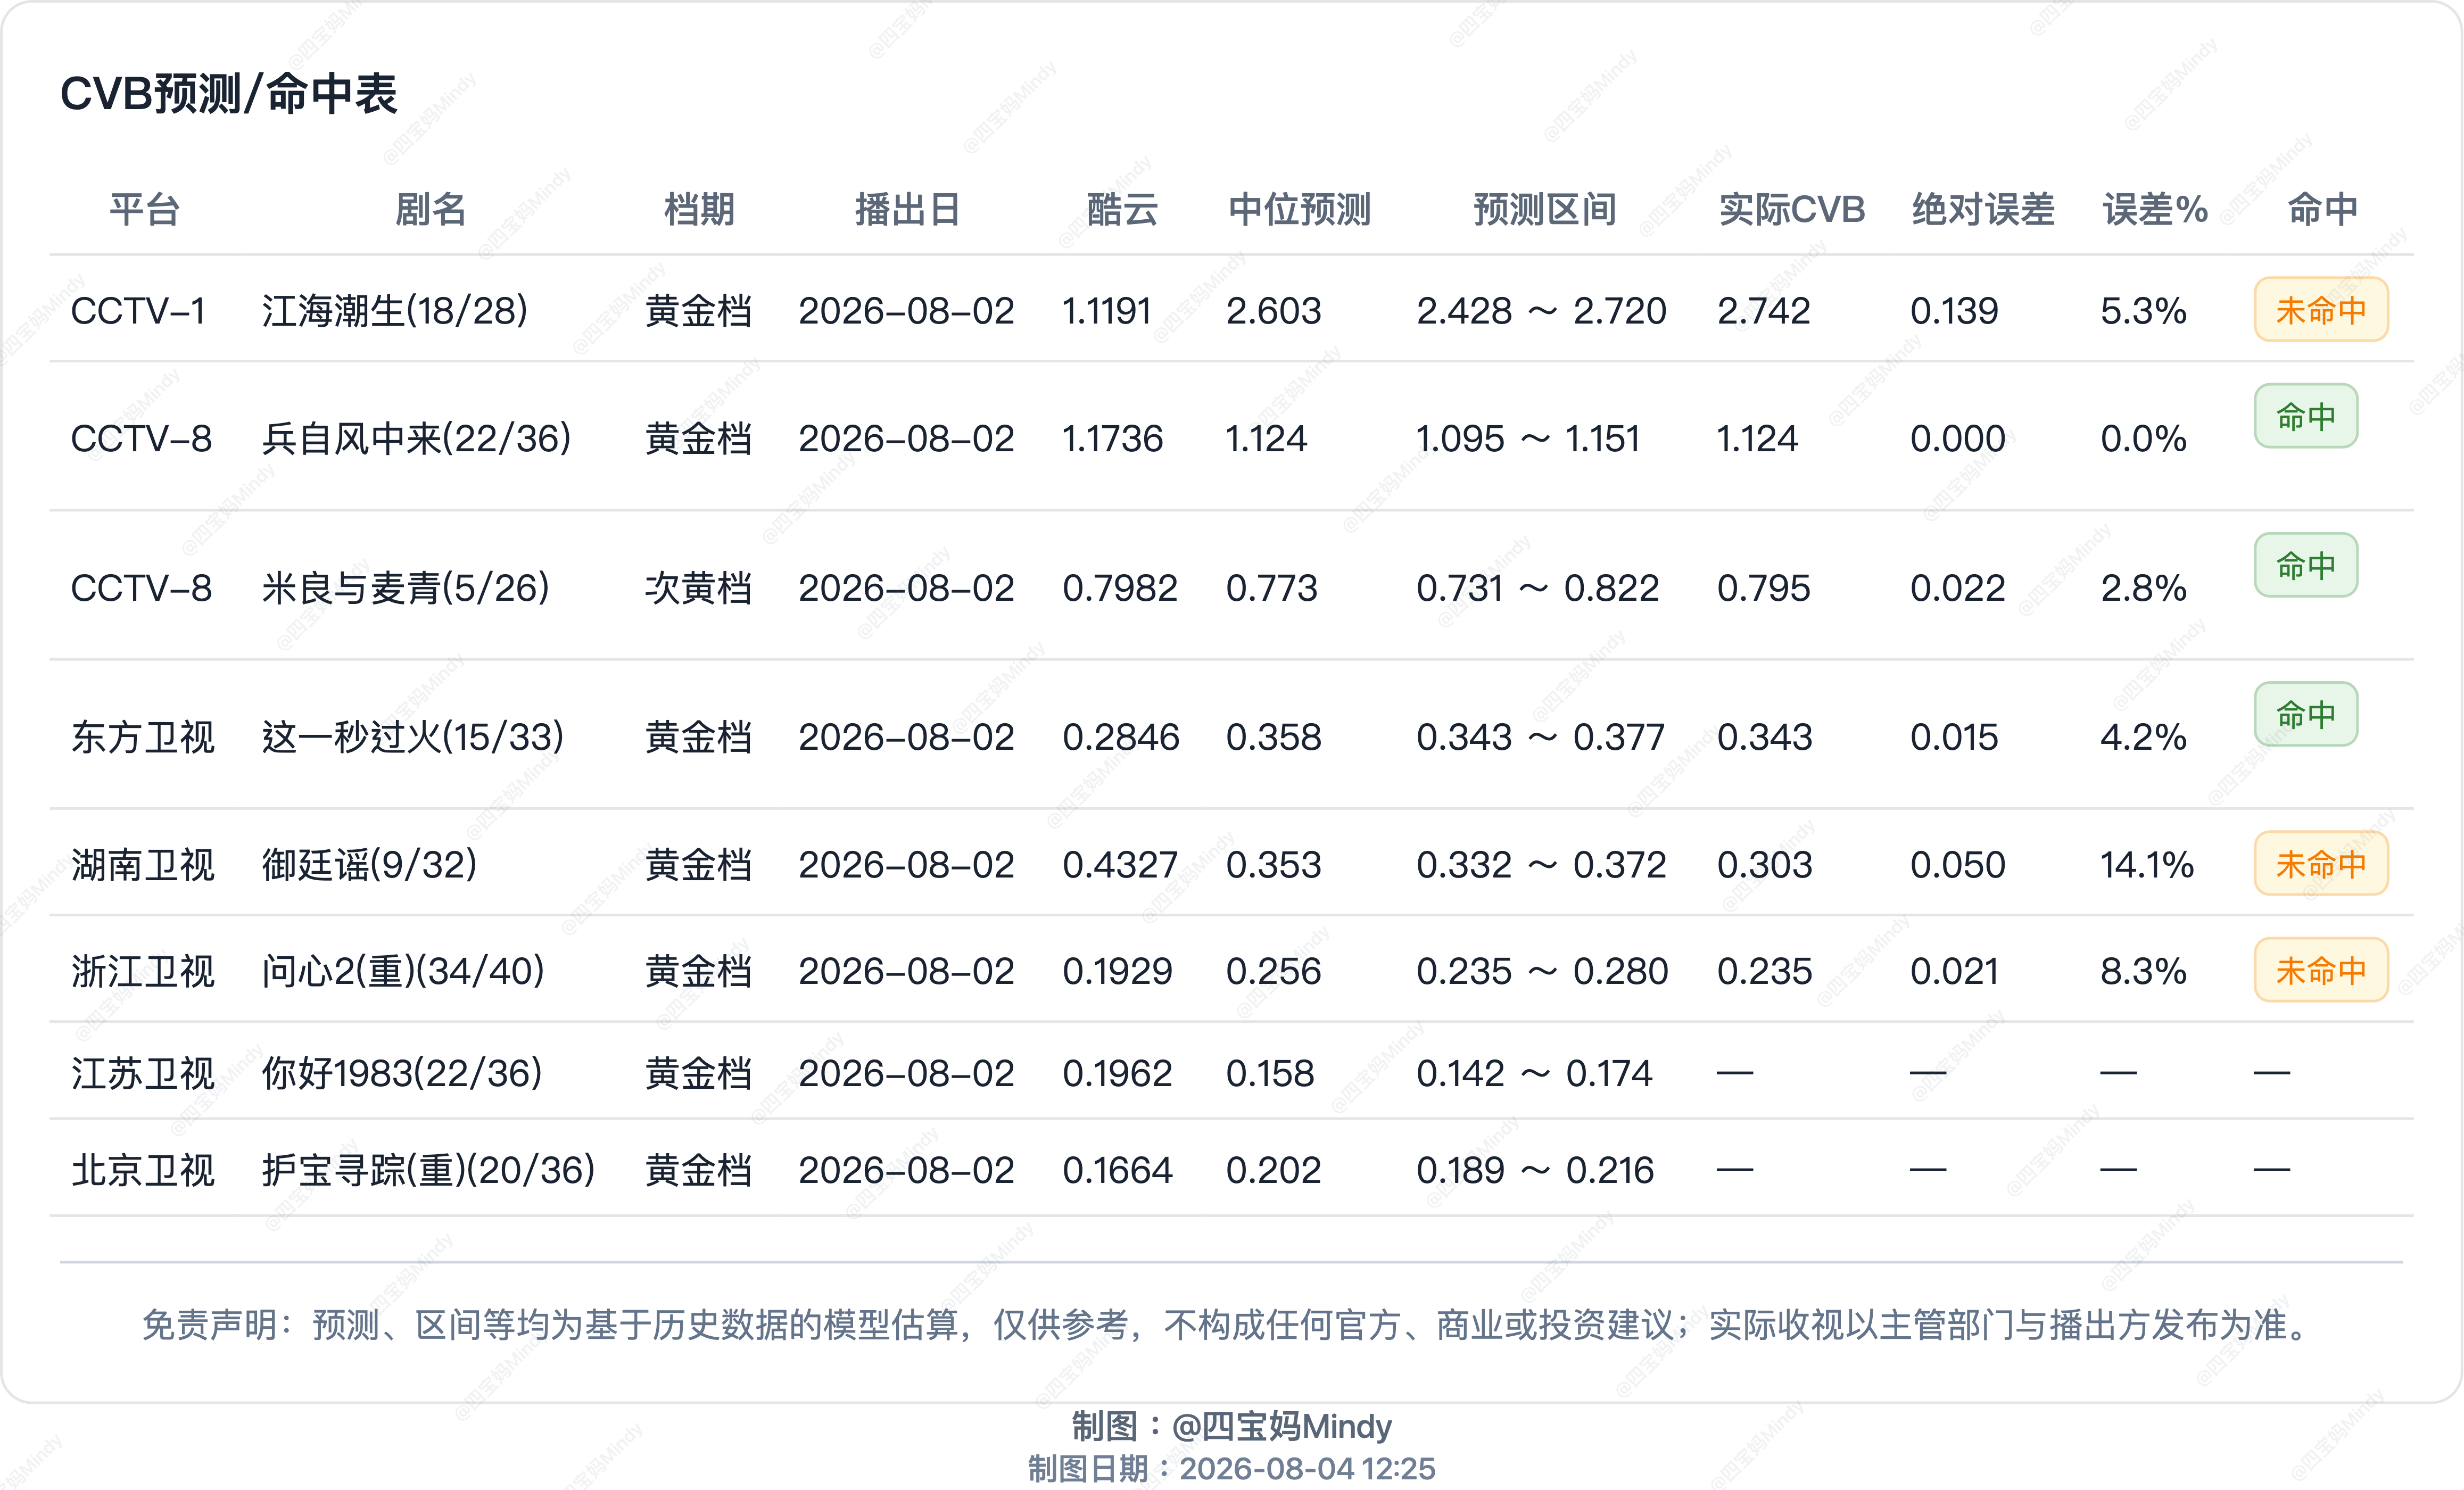Click the 命中 column header
The width and height of the screenshot is (2464, 1490).
click(2322, 209)
